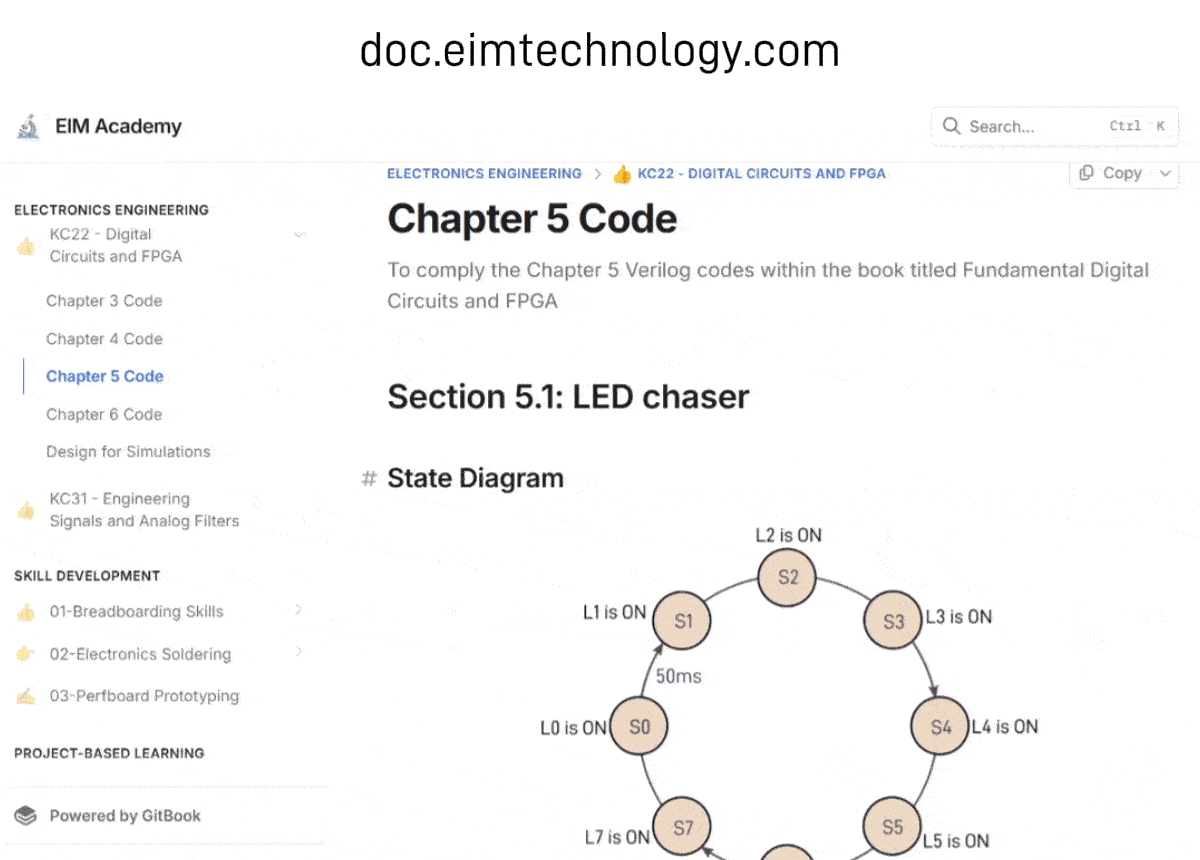Screen dimensions: 1200x860
Task: Go to Chapter 6 Code in sidebar
Action: [x=104, y=414]
